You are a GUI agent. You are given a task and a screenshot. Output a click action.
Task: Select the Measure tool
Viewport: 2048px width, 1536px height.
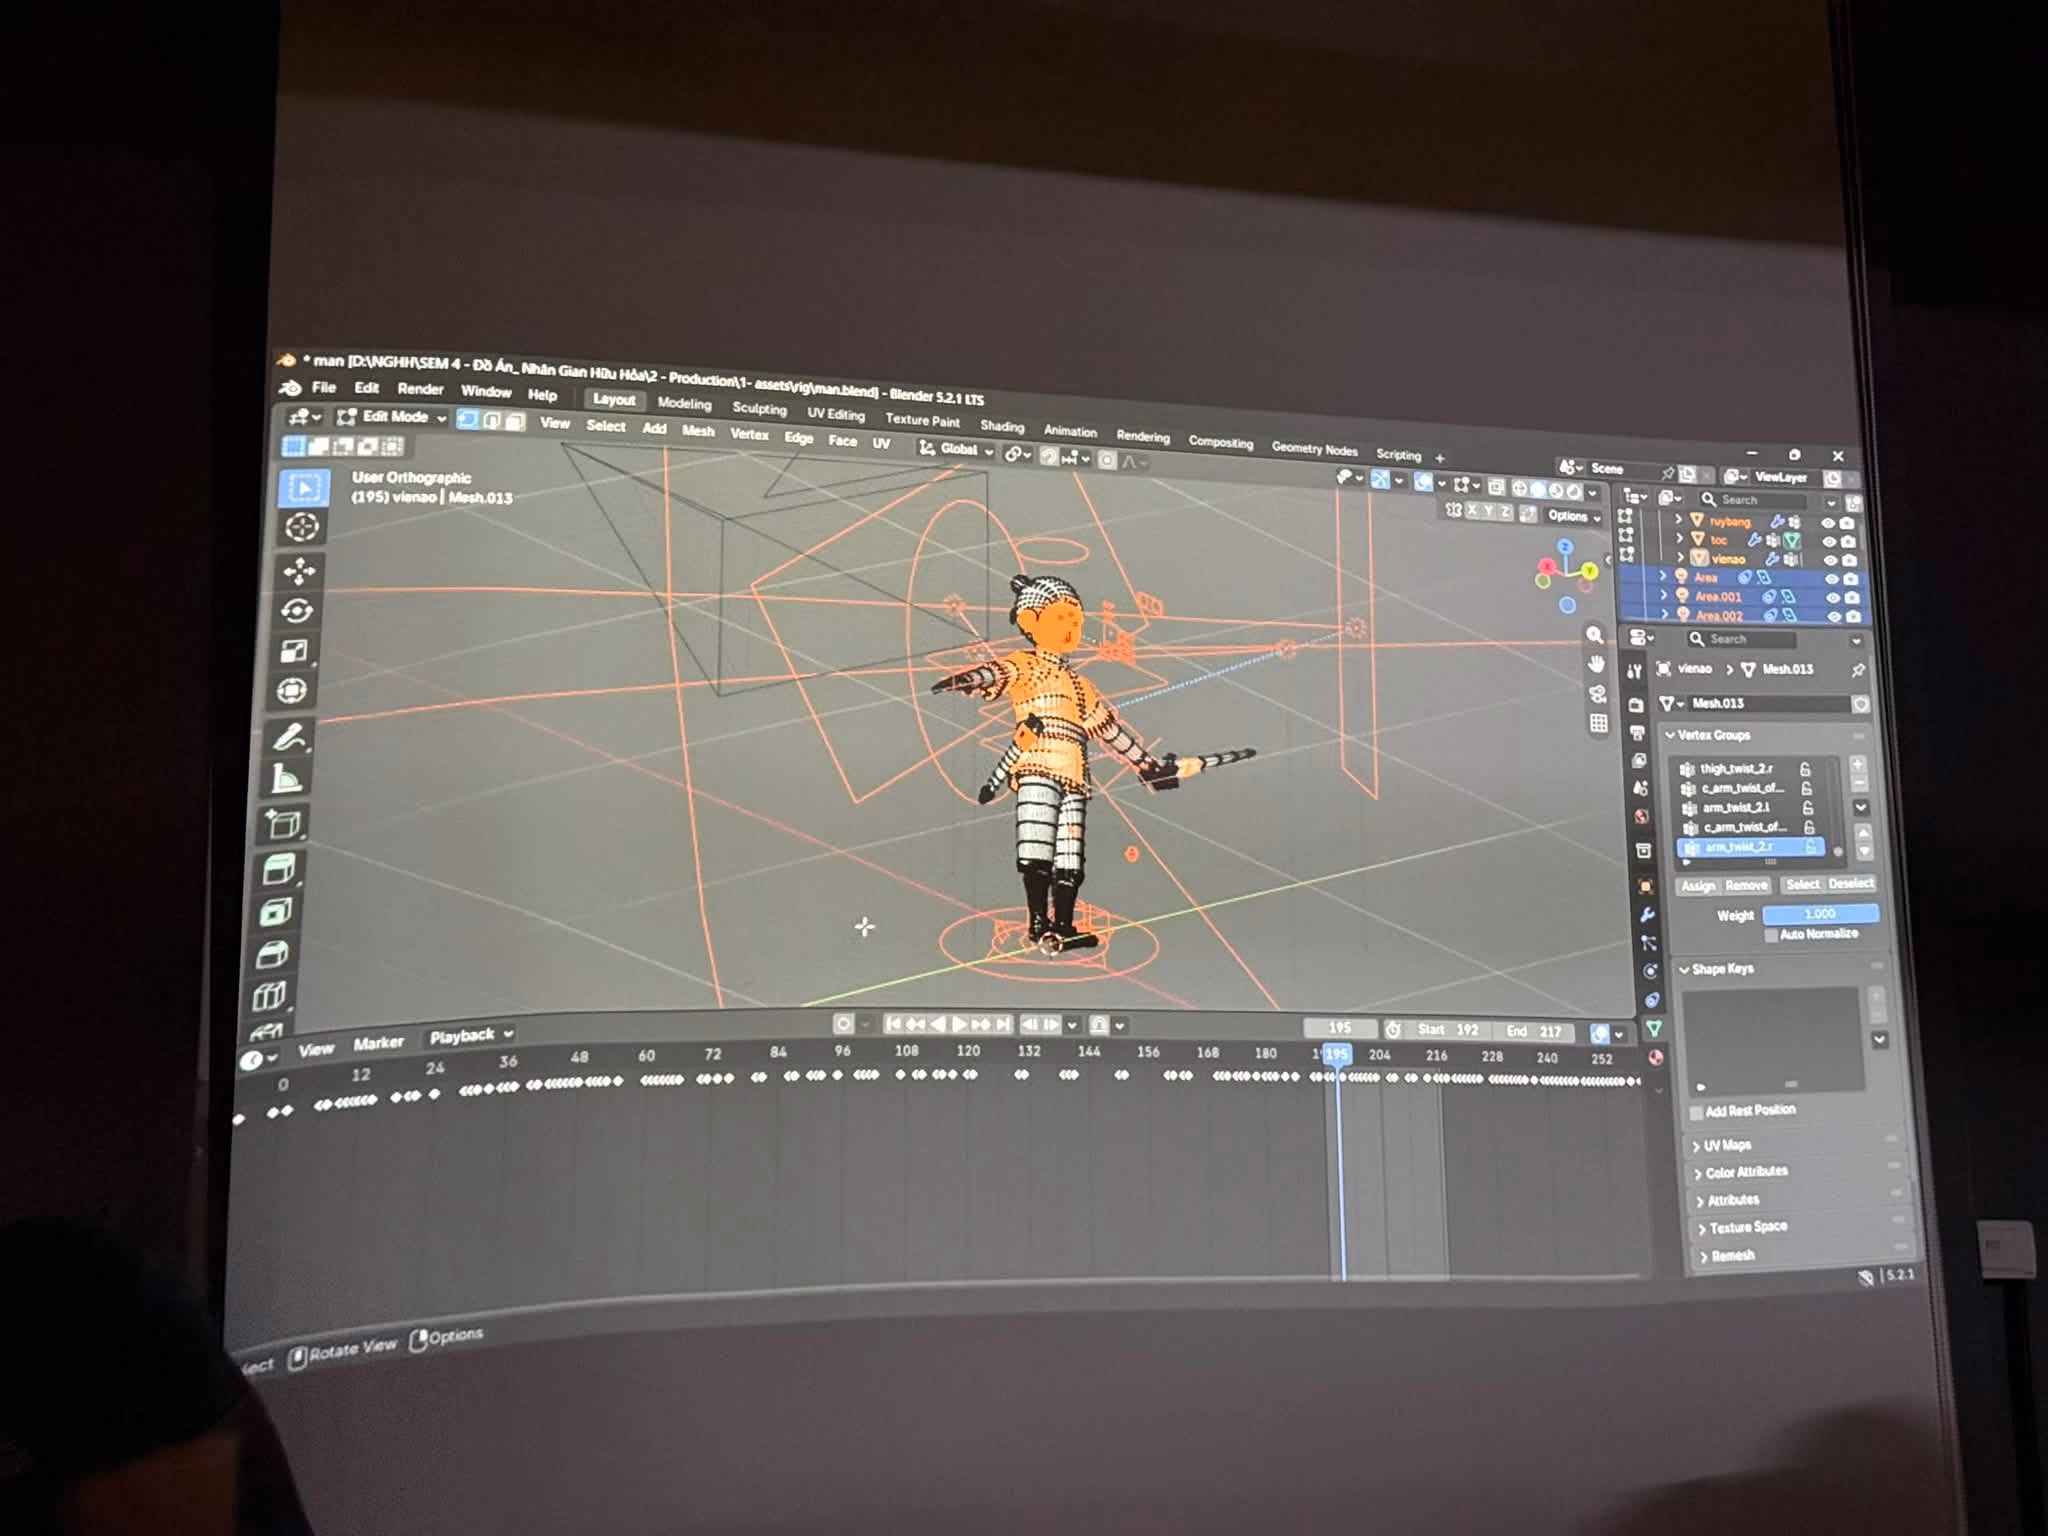point(287,778)
